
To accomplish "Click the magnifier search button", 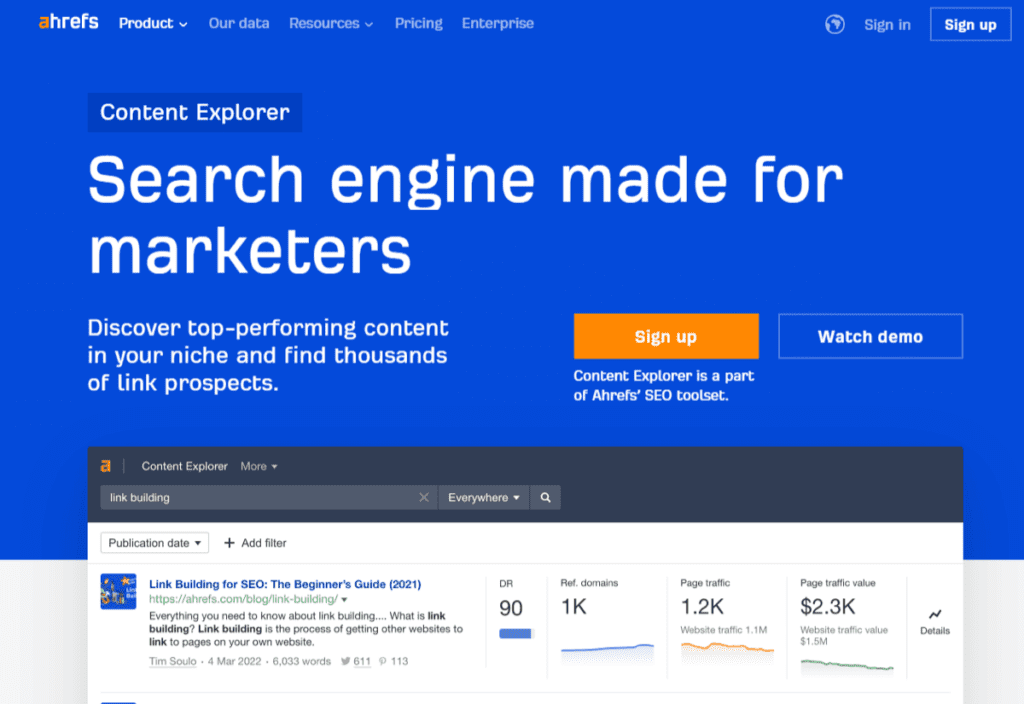I will [x=545, y=498].
